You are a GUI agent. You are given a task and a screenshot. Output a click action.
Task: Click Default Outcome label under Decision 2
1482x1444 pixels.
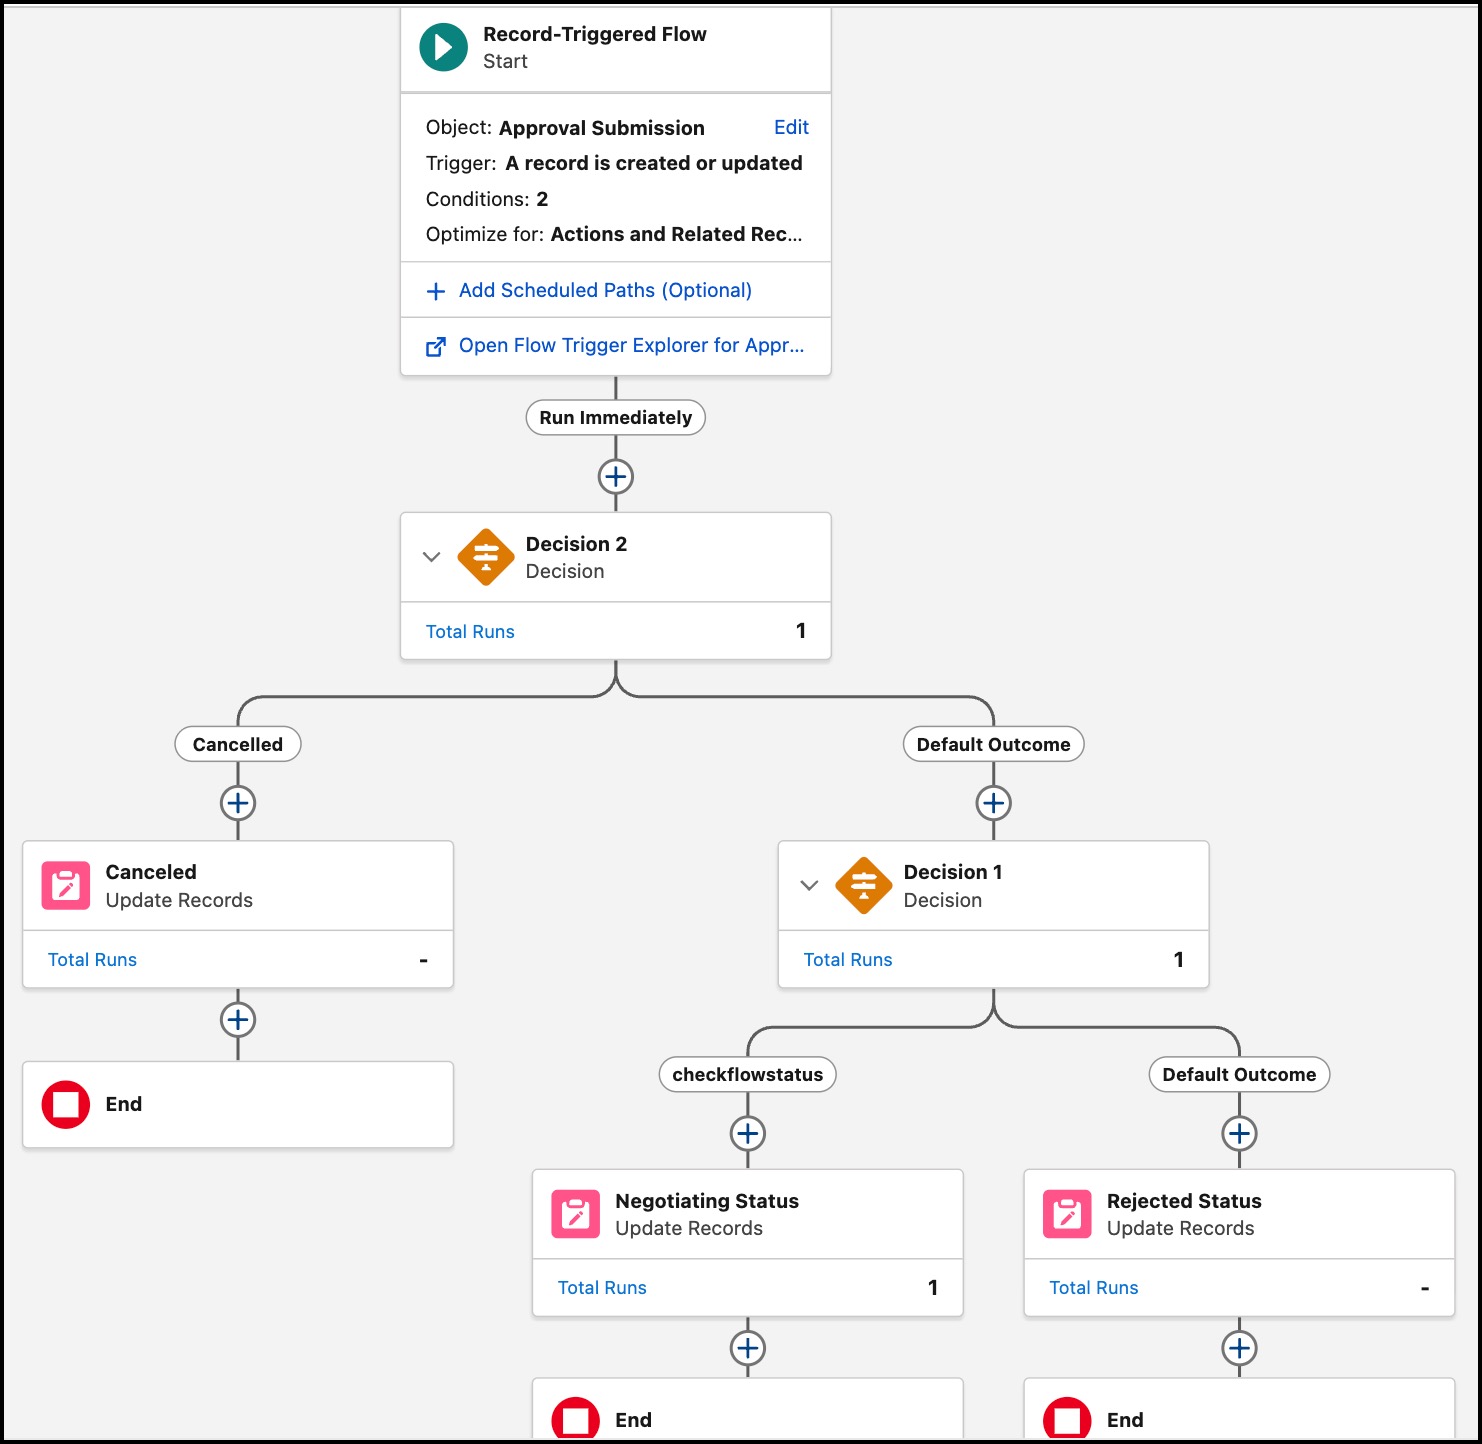[x=994, y=744]
